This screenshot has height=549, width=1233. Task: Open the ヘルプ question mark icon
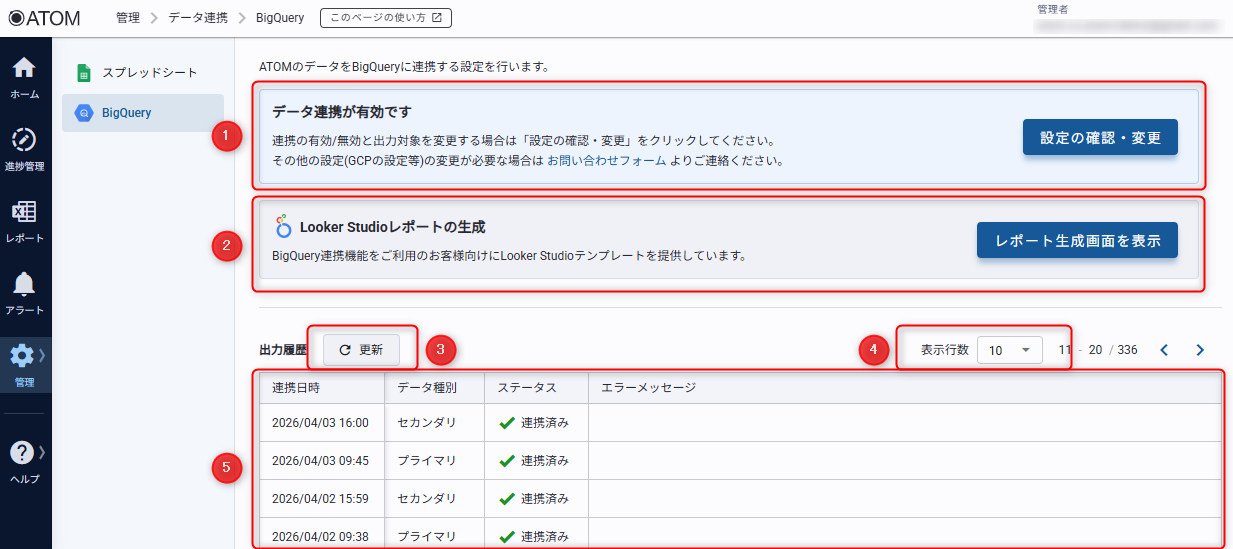[x=24, y=461]
